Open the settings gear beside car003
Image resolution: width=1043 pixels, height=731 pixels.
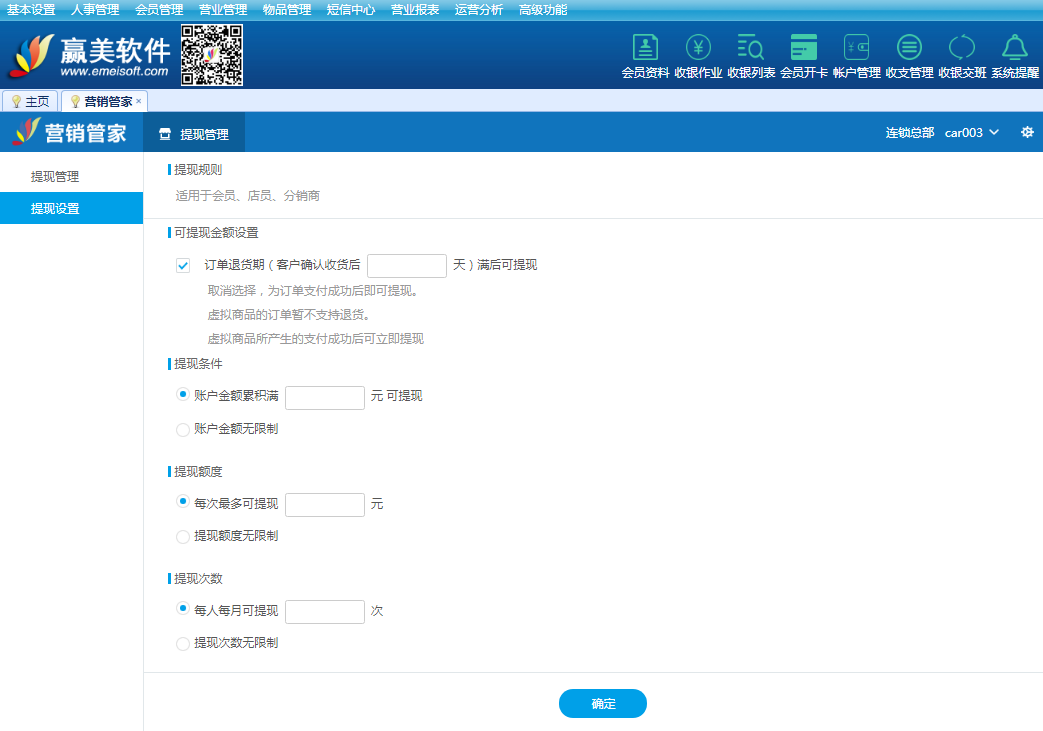[x=1027, y=132]
